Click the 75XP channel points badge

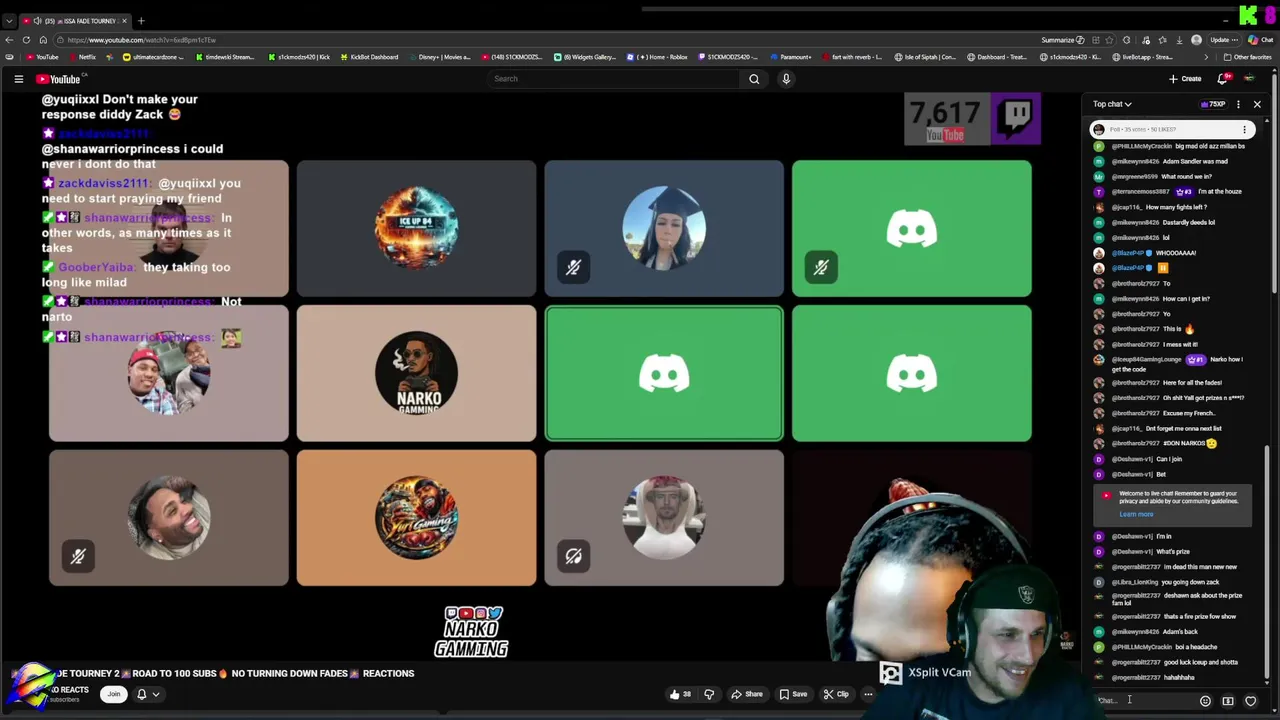tap(1213, 104)
